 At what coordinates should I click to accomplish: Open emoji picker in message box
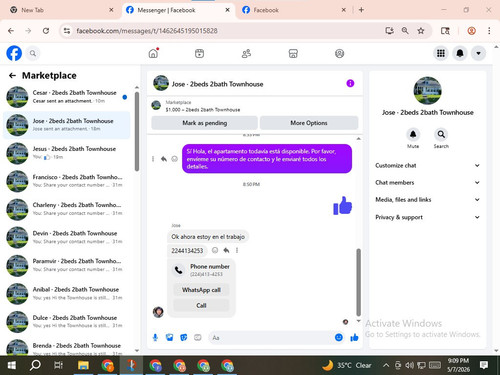click(x=339, y=338)
